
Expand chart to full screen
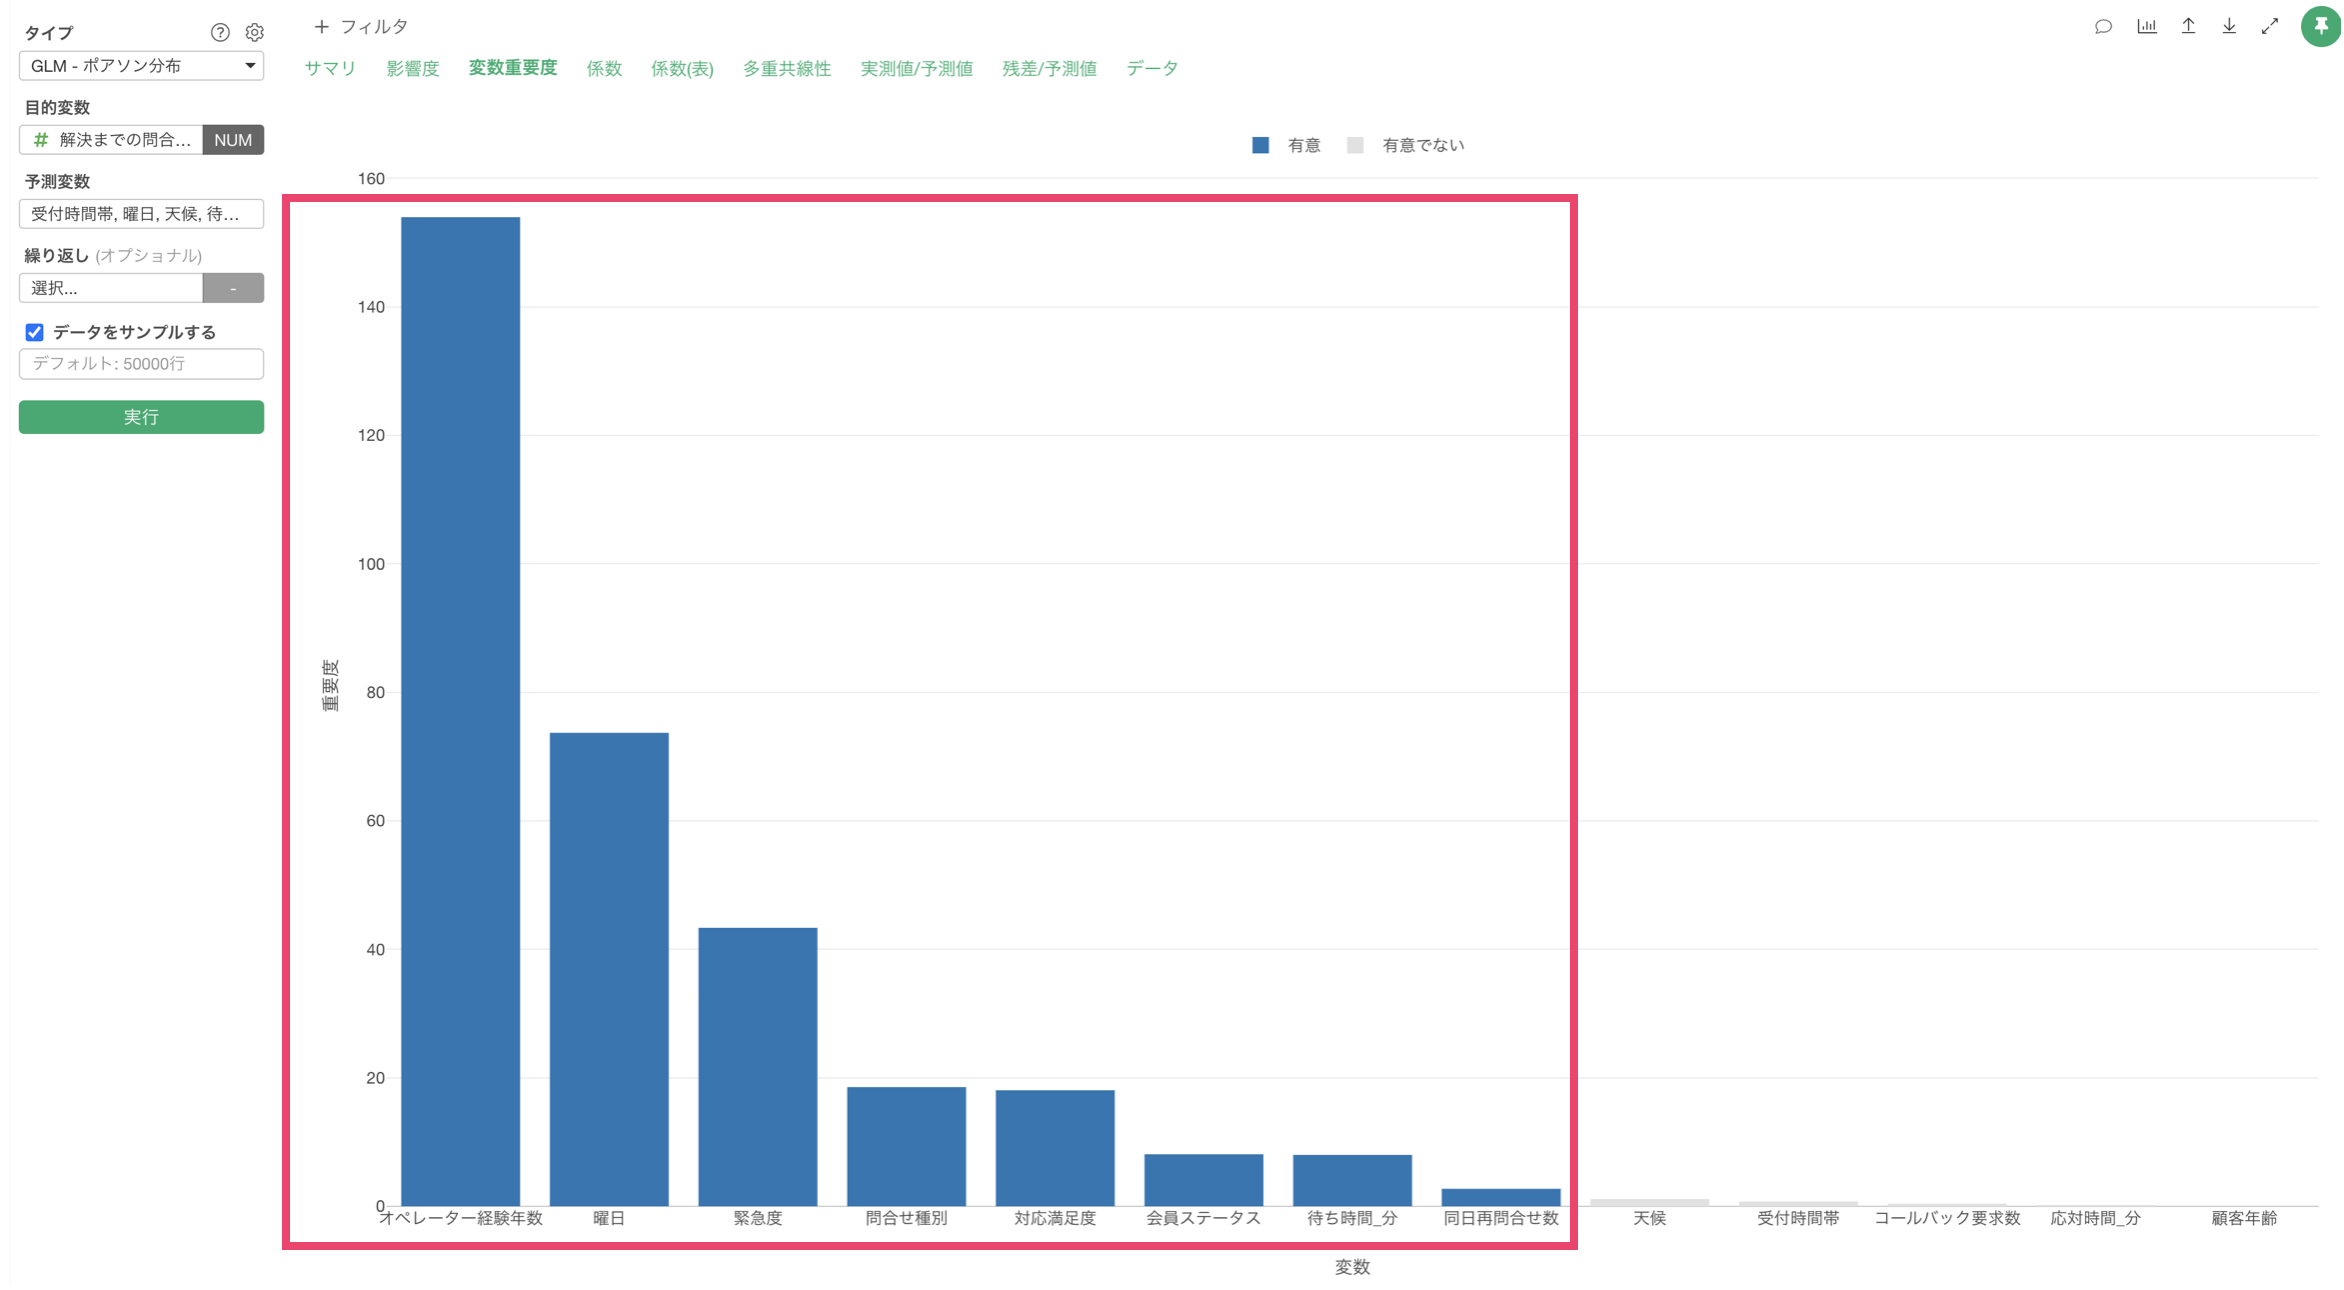2270,27
